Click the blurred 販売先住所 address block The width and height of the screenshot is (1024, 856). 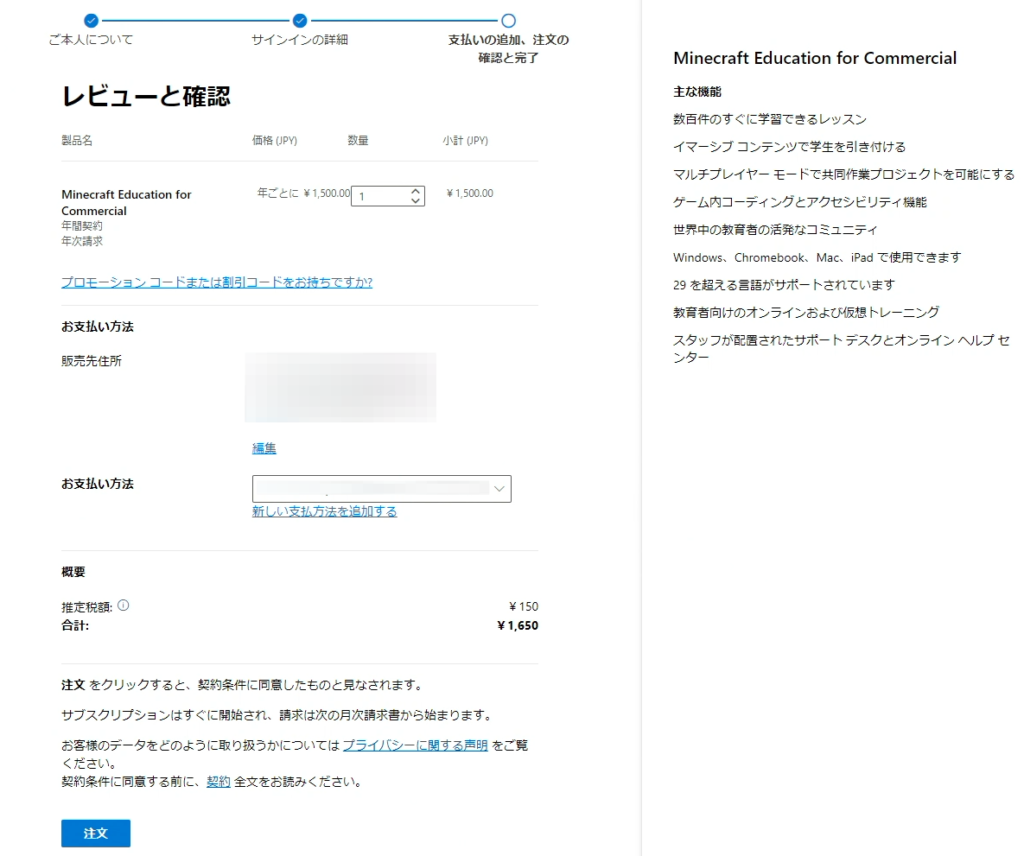pos(340,387)
